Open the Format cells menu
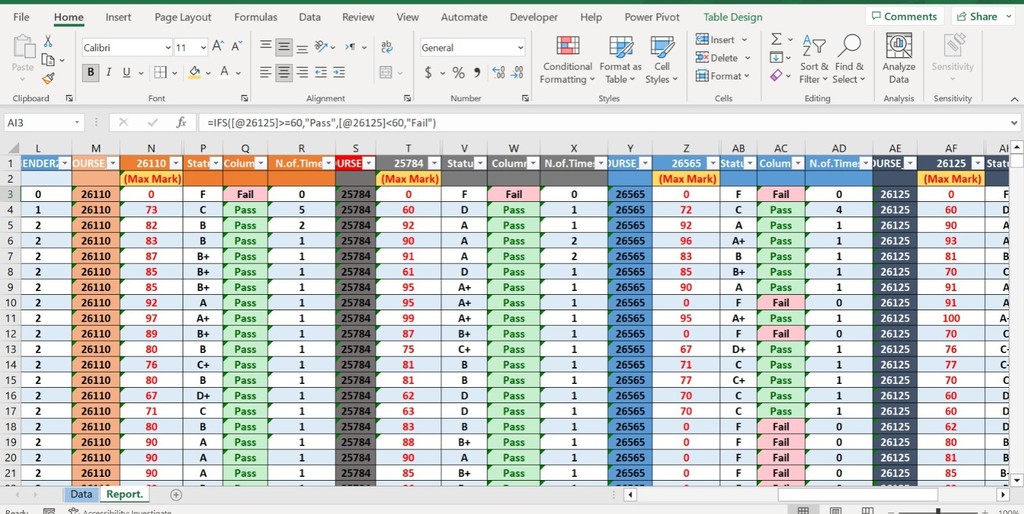1024x514 pixels. 723,76
